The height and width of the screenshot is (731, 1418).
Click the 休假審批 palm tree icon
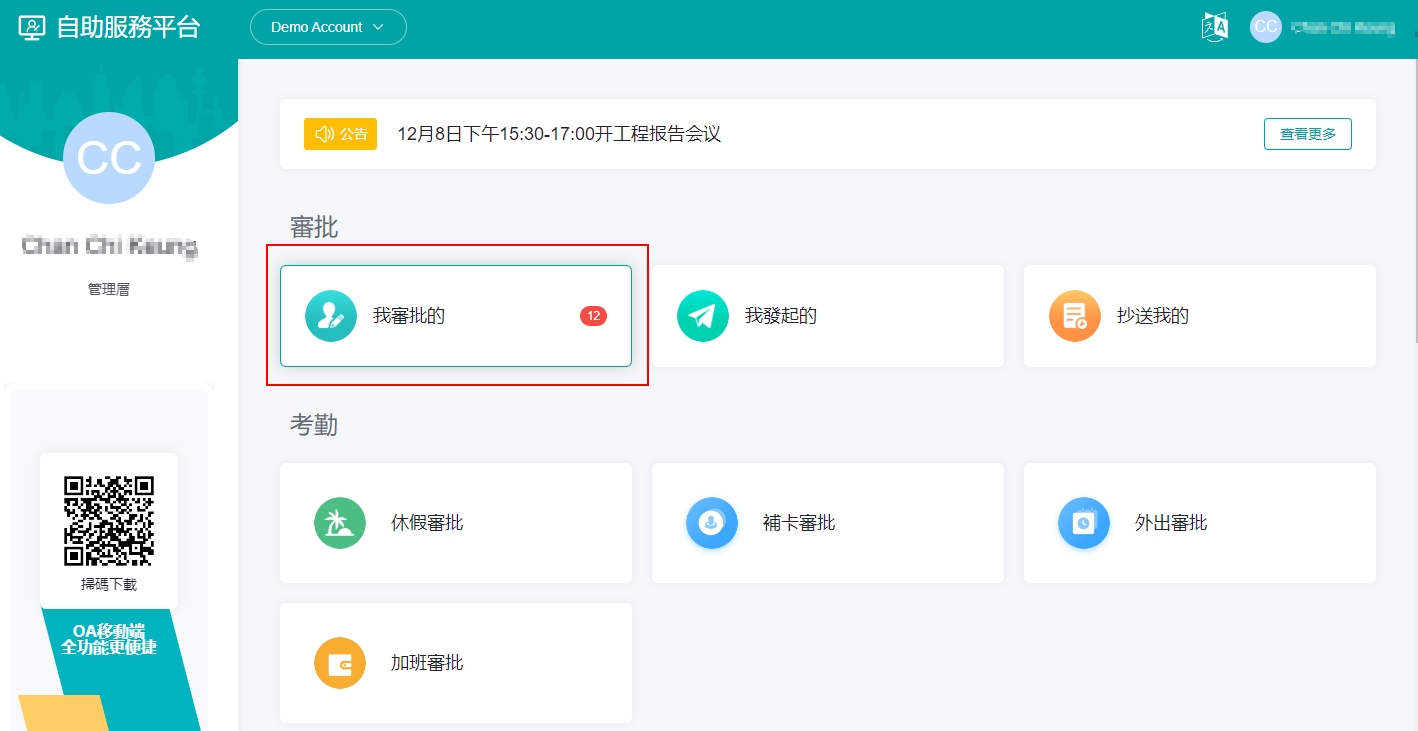click(339, 523)
